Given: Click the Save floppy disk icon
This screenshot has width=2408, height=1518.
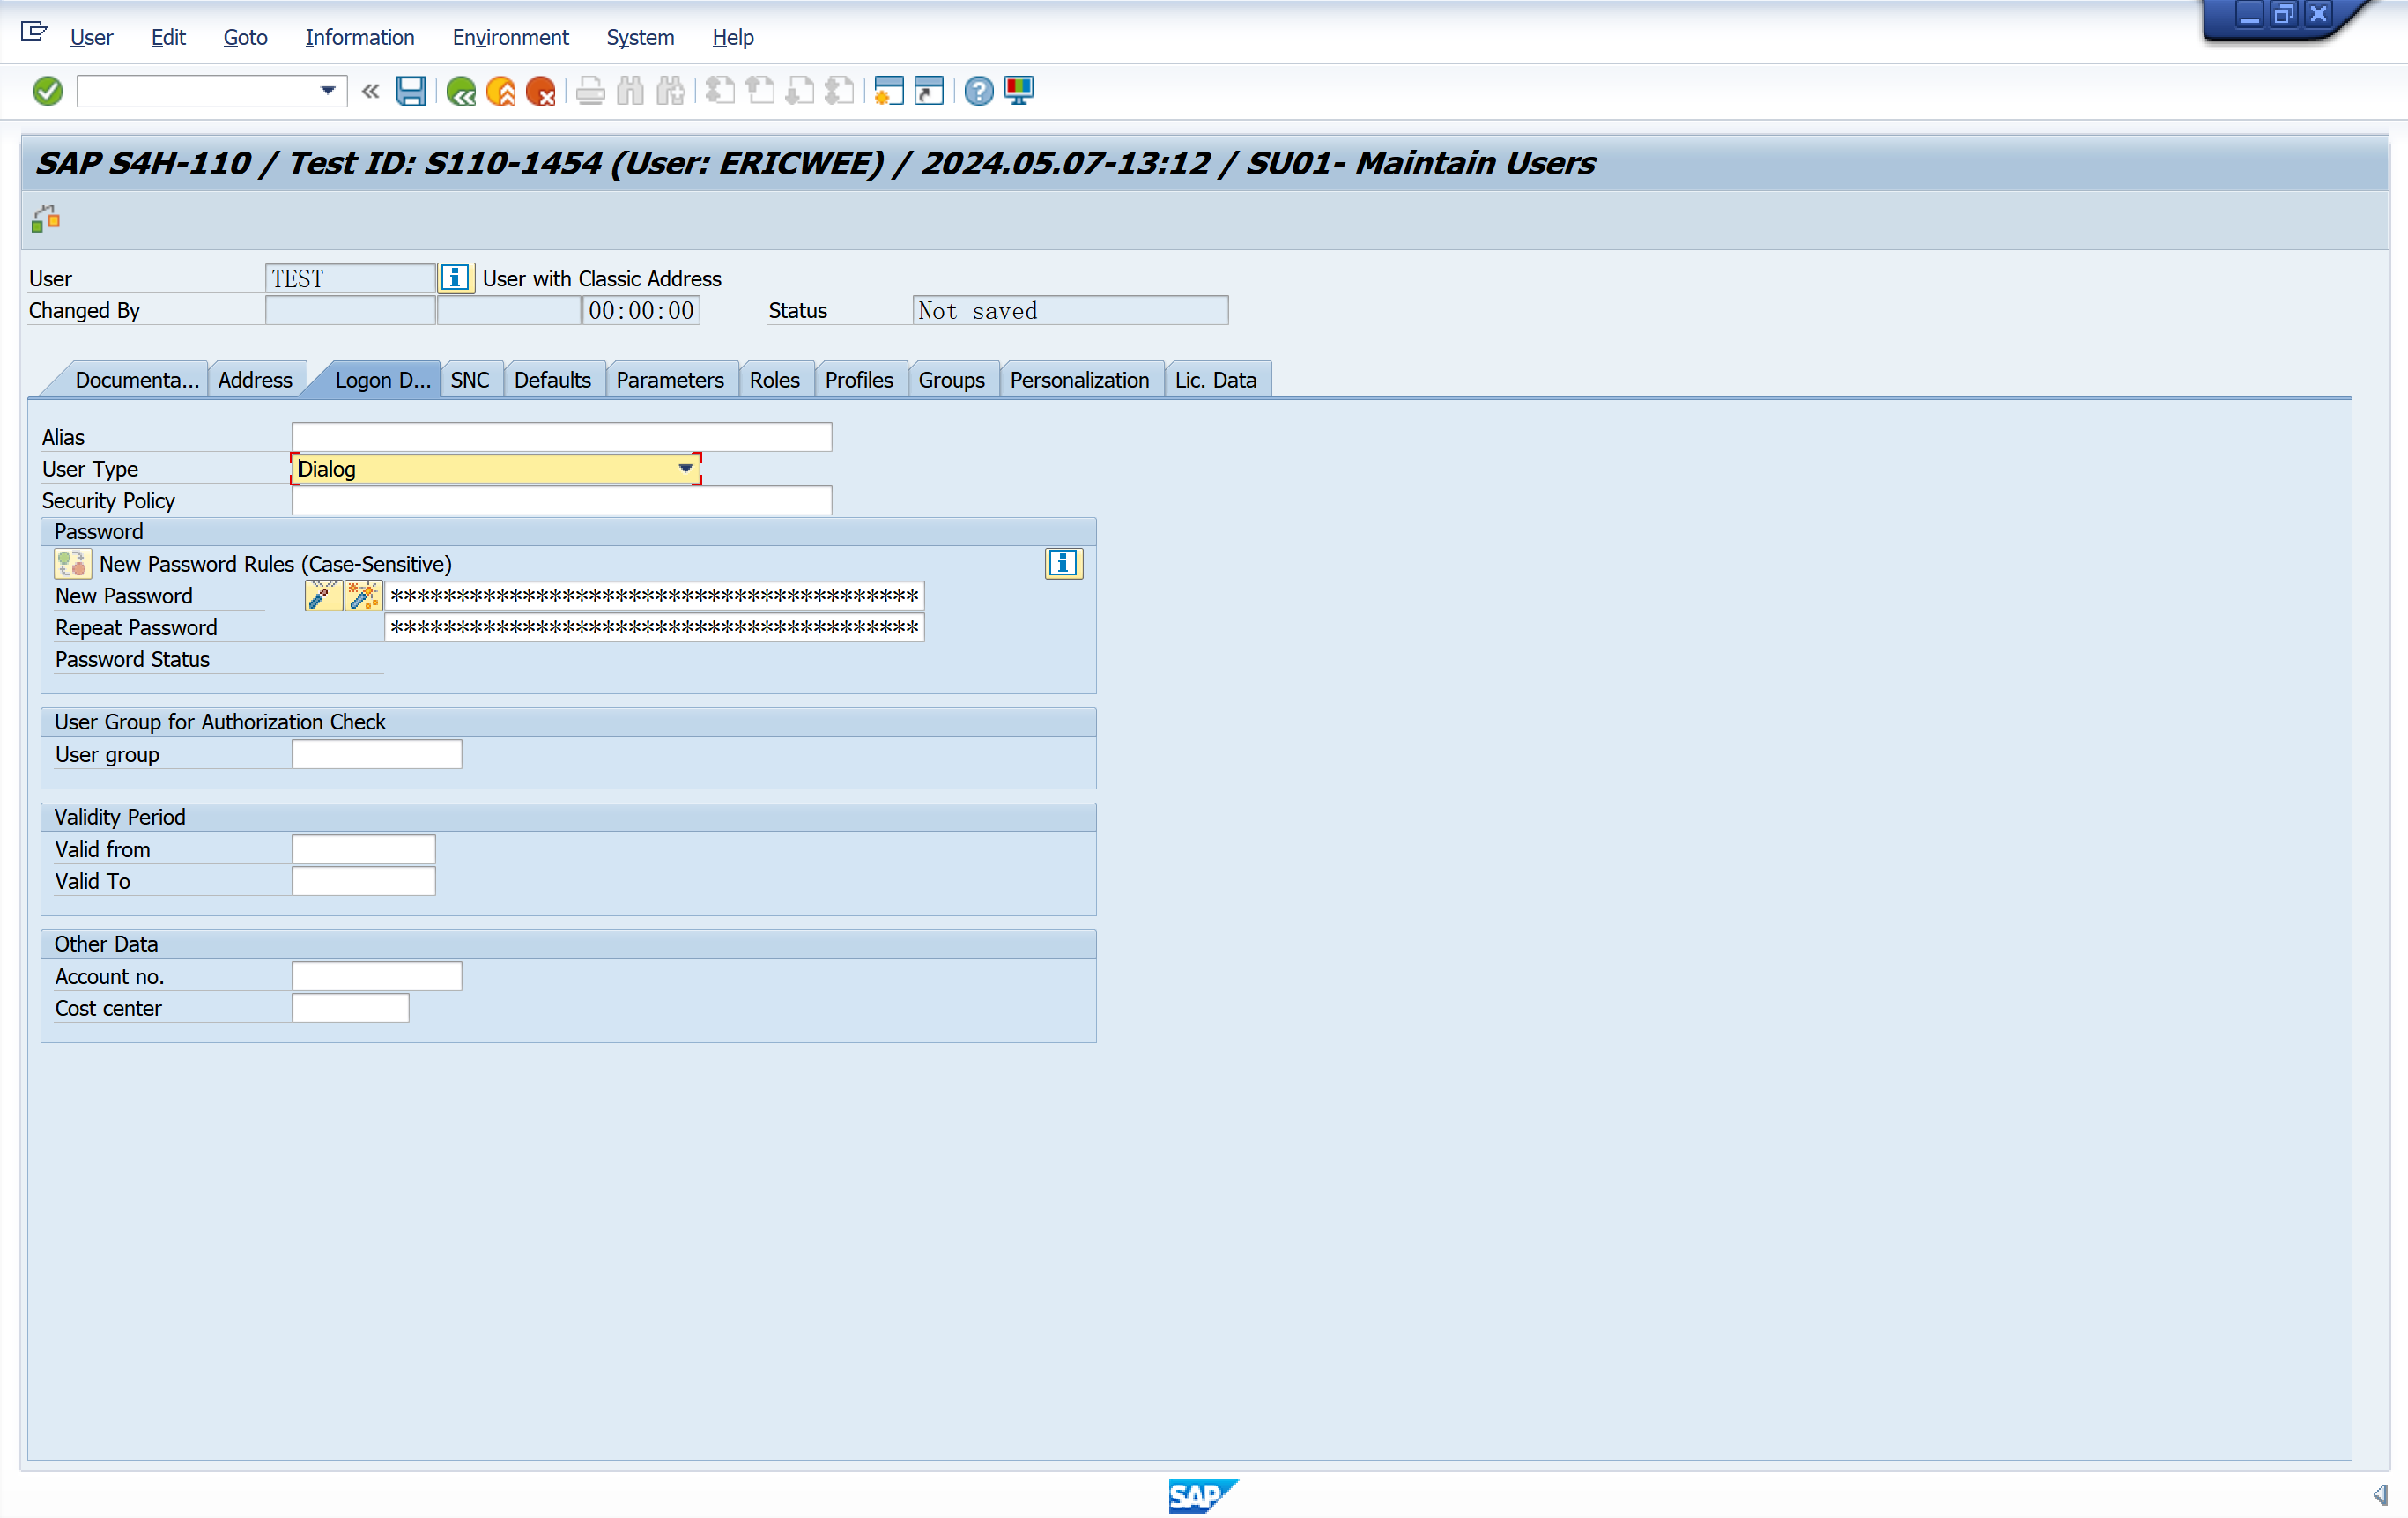Looking at the screenshot, I should (x=411, y=91).
